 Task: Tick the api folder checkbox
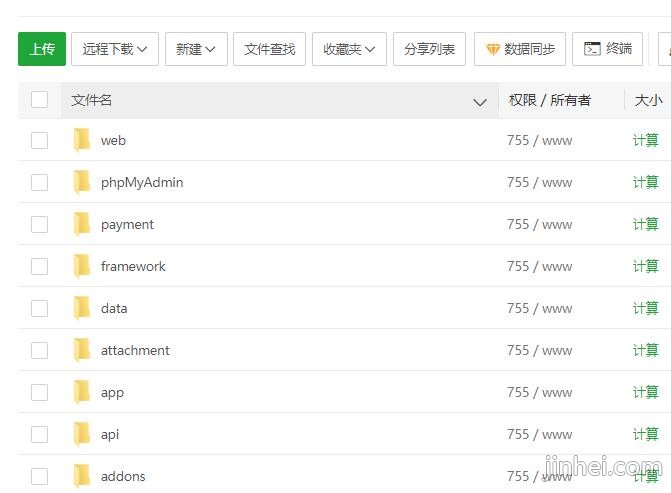click(x=39, y=434)
